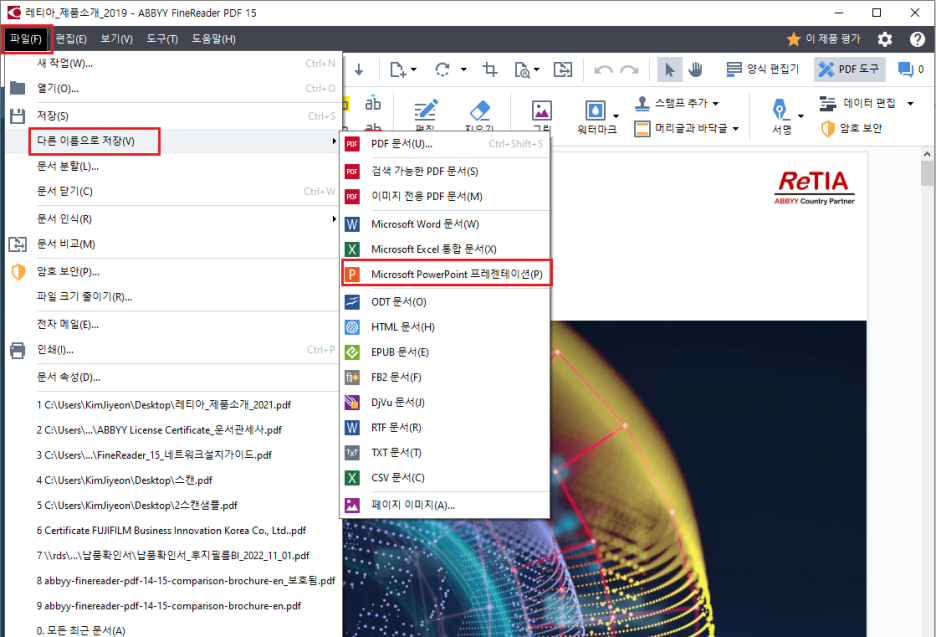Viewport: 936px width, 637px height.
Task: Expand the add page dropdown arrow
Action: (x=414, y=70)
